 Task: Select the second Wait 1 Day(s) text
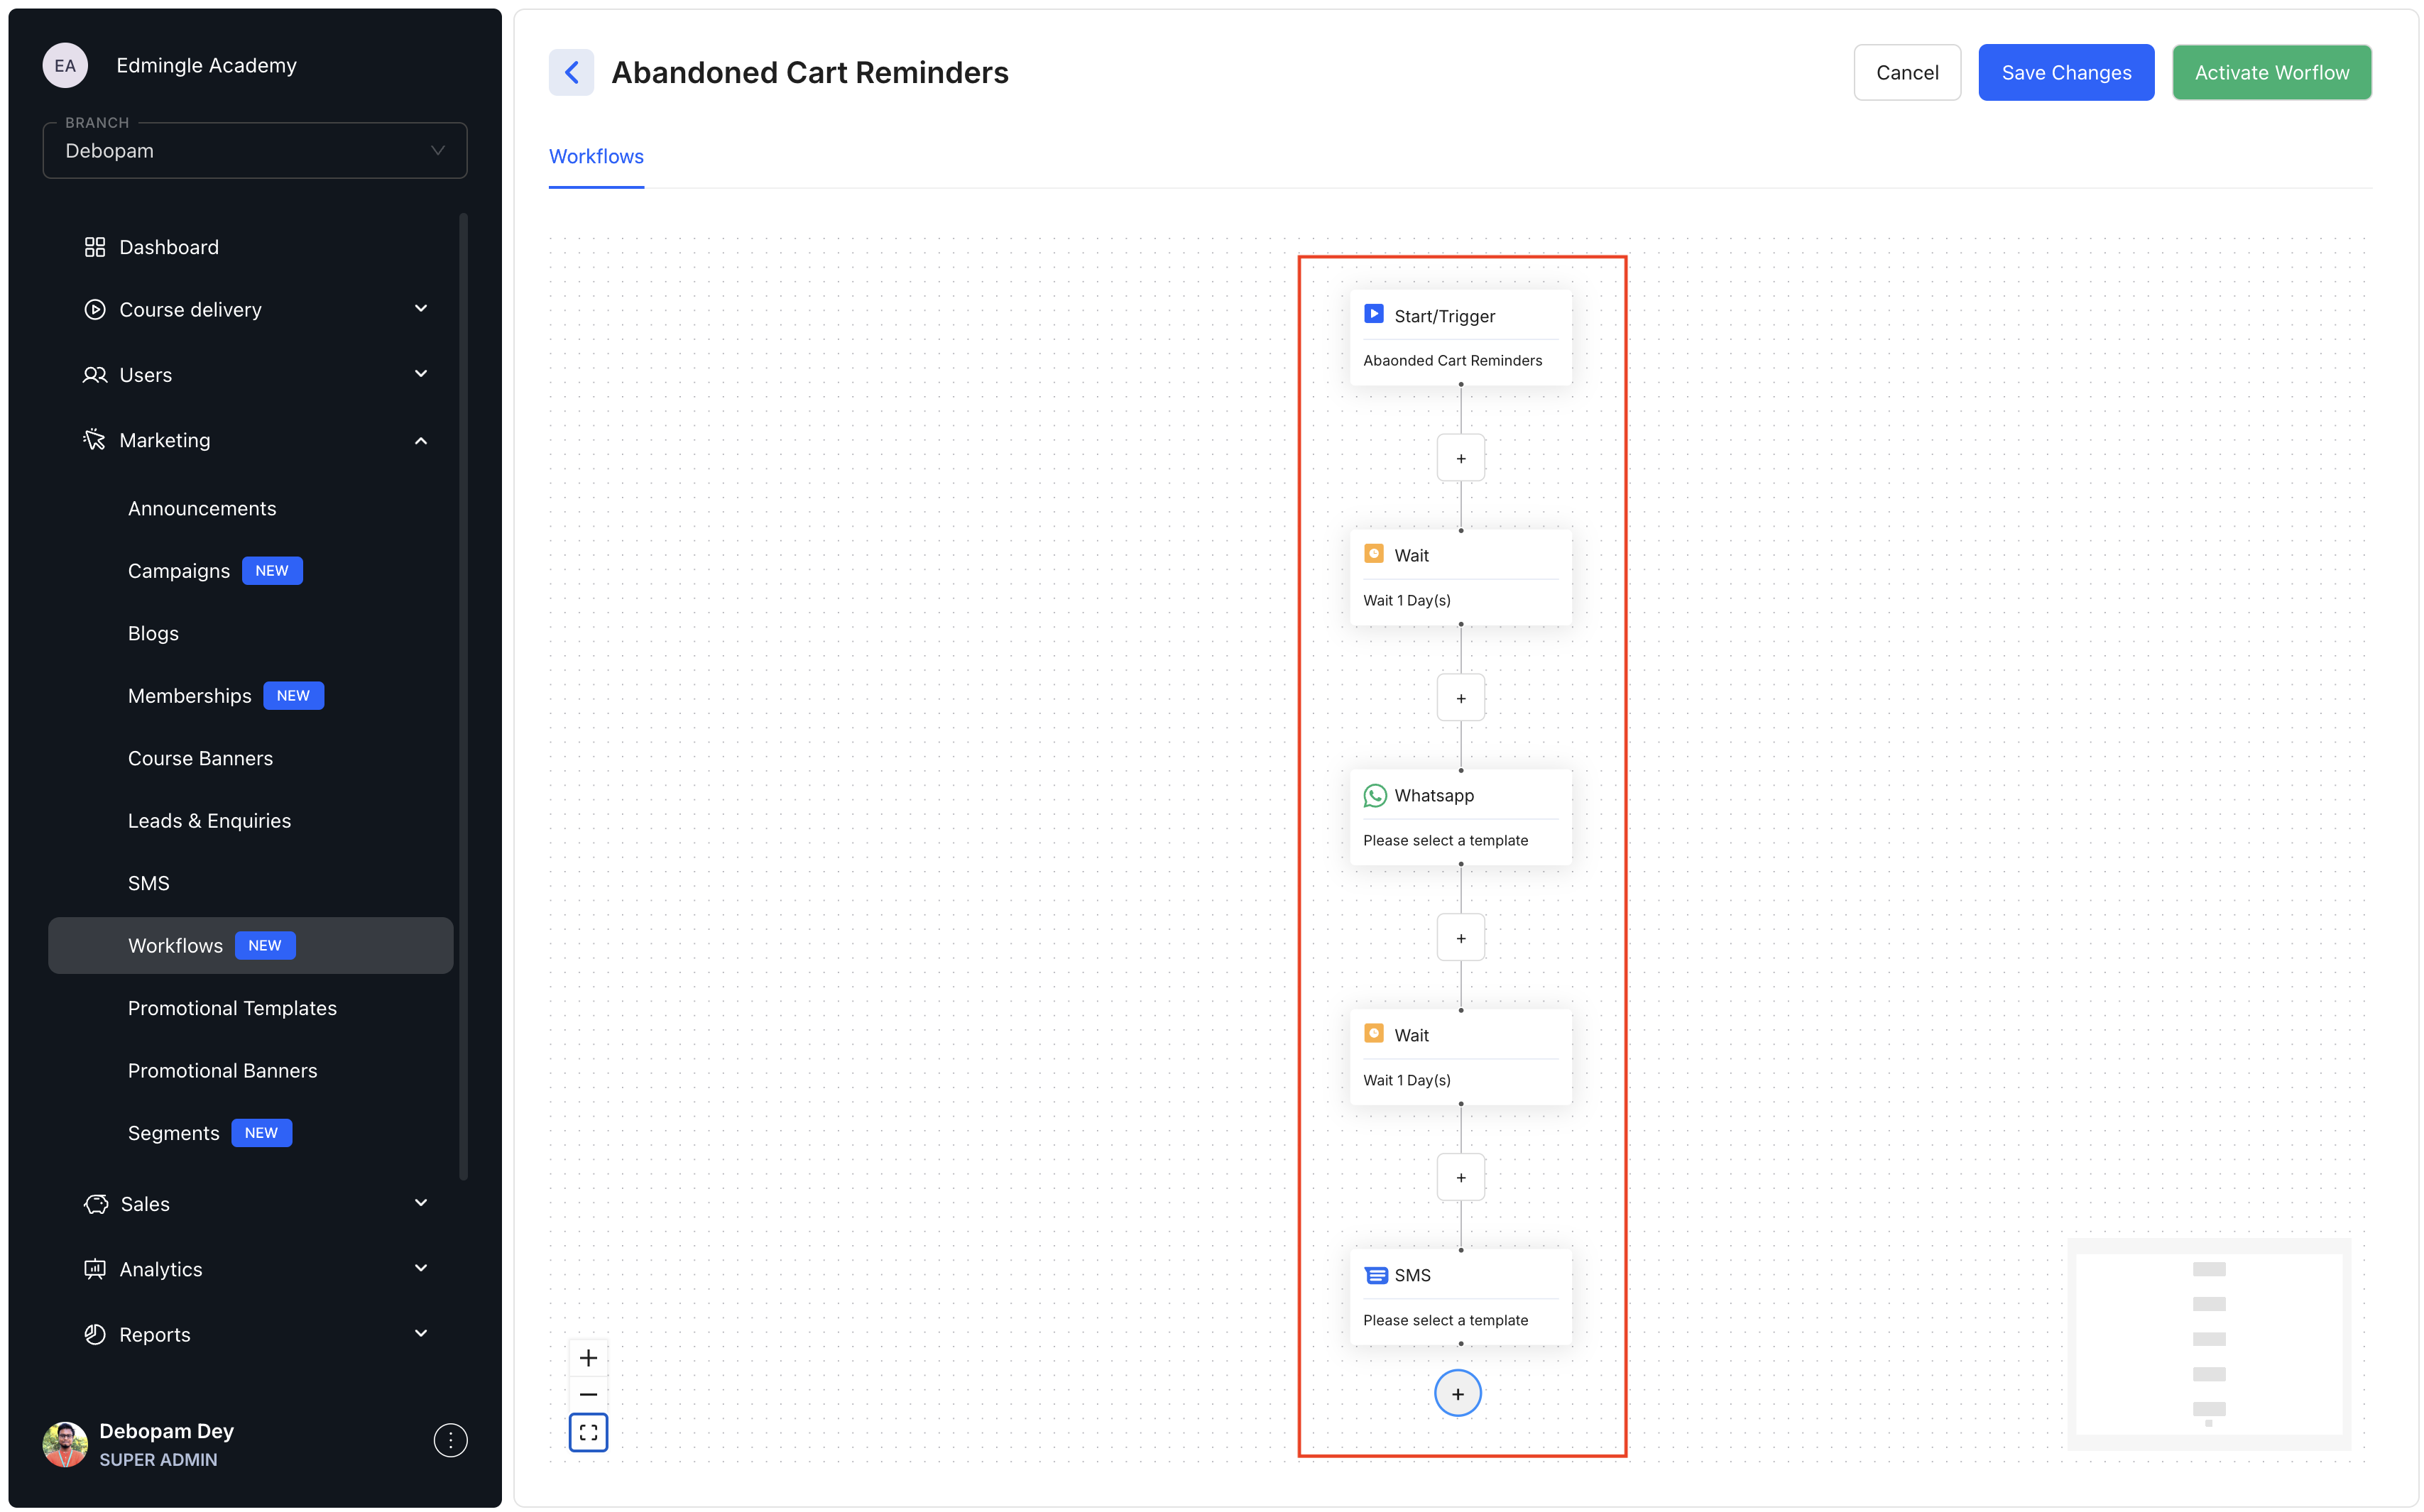(1406, 1080)
